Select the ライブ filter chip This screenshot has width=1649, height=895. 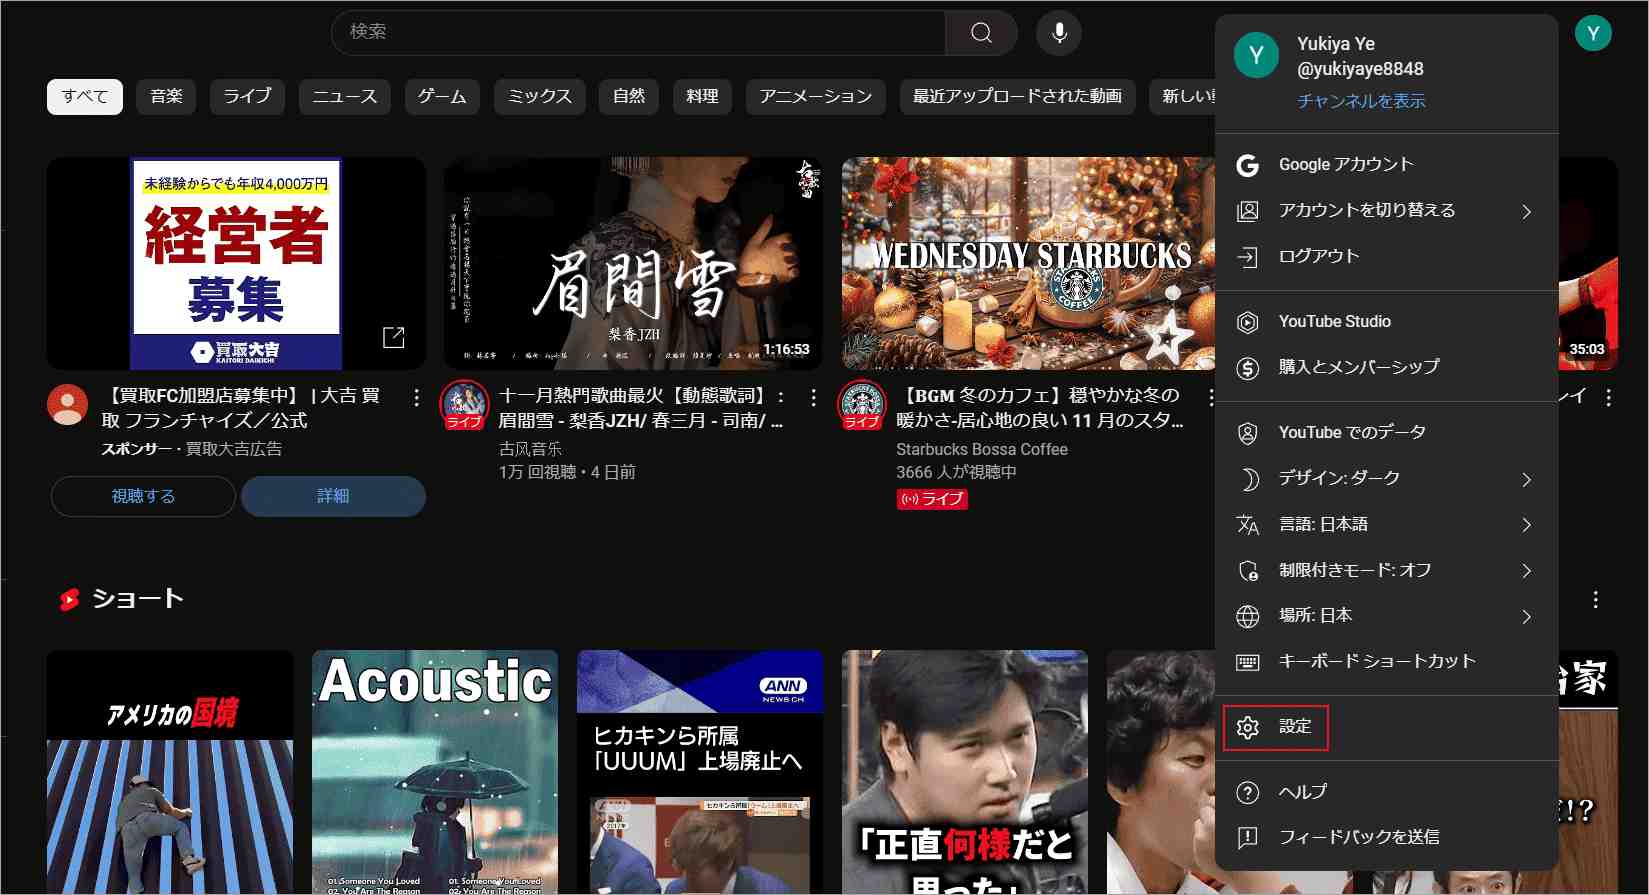tap(247, 97)
